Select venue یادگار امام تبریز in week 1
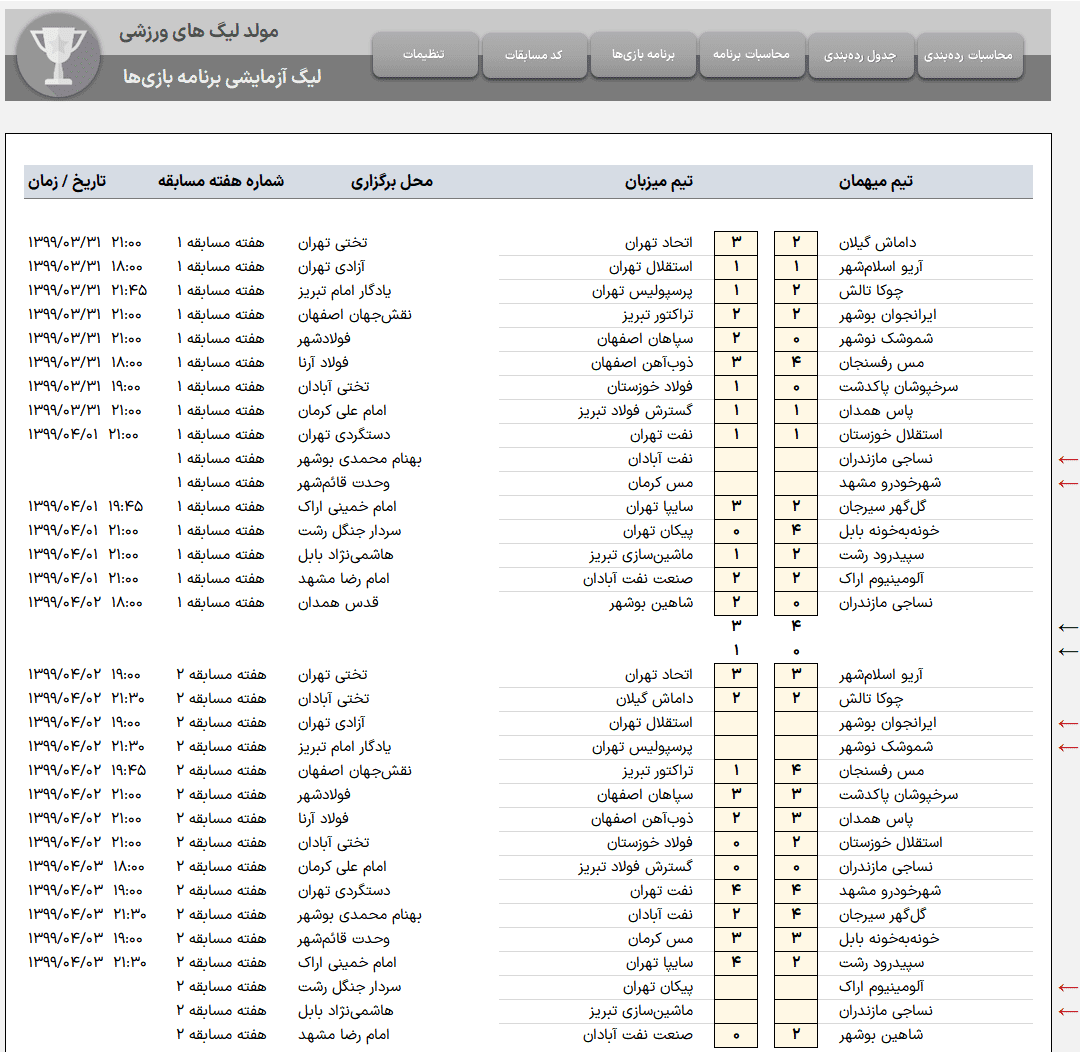Screen dimensions: 1080x1052 [344, 291]
